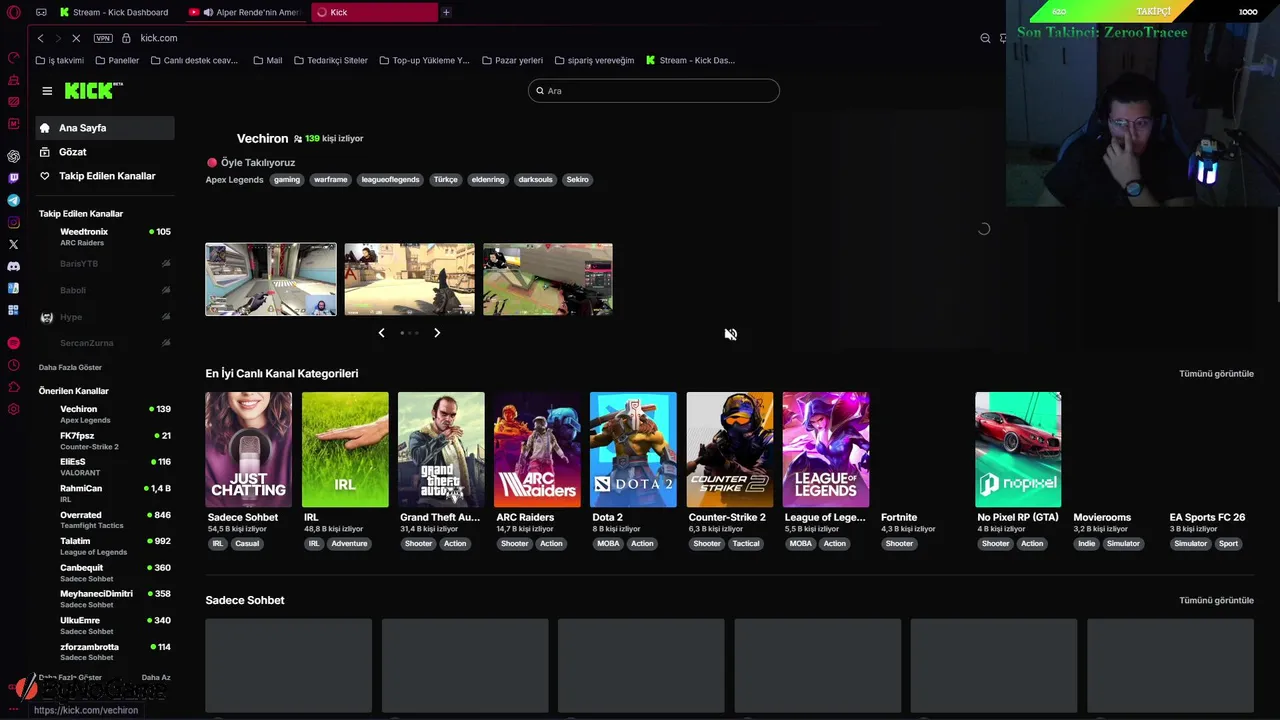Open the Just Chatting category card
Screen dimensions: 1280x720
[248, 450]
